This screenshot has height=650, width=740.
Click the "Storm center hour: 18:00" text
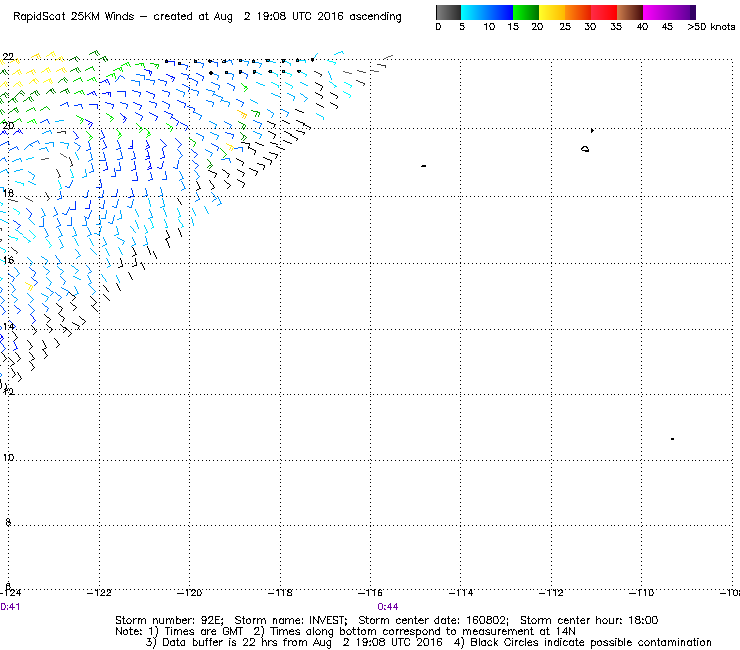coord(589,620)
